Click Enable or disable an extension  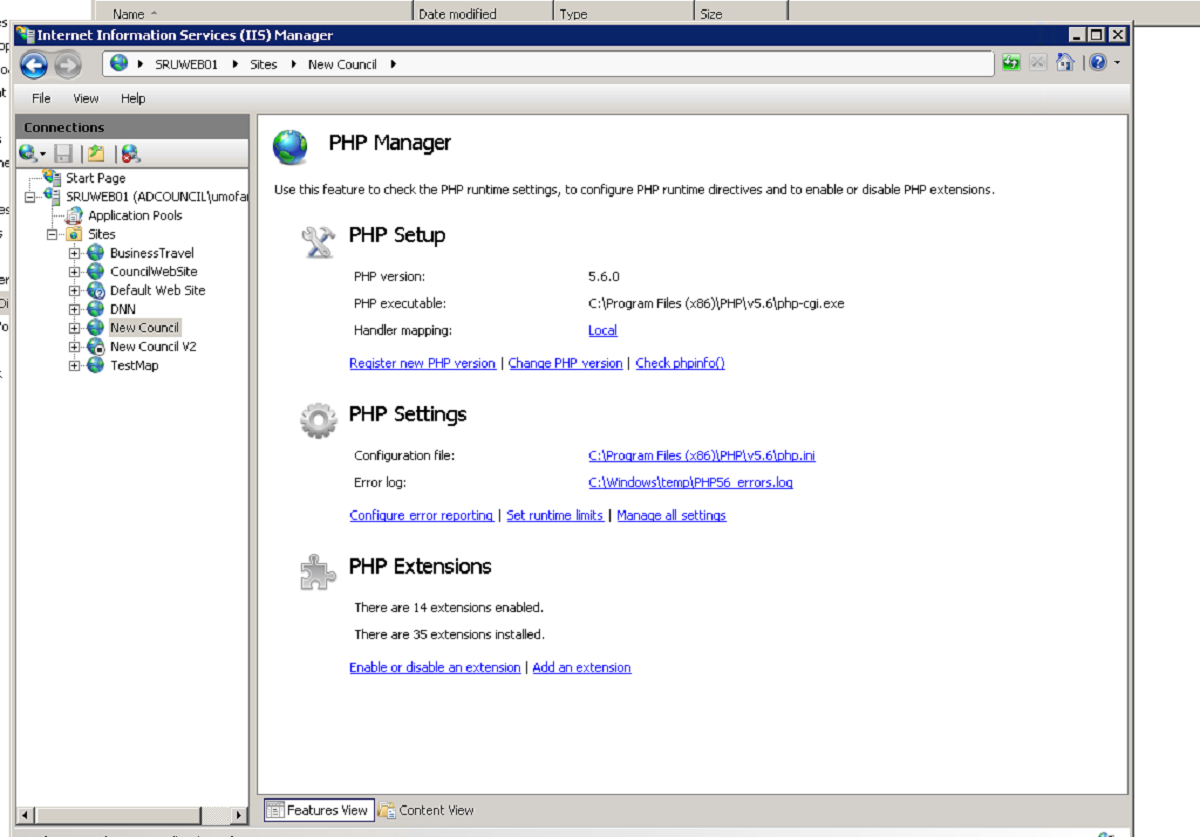pos(434,667)
